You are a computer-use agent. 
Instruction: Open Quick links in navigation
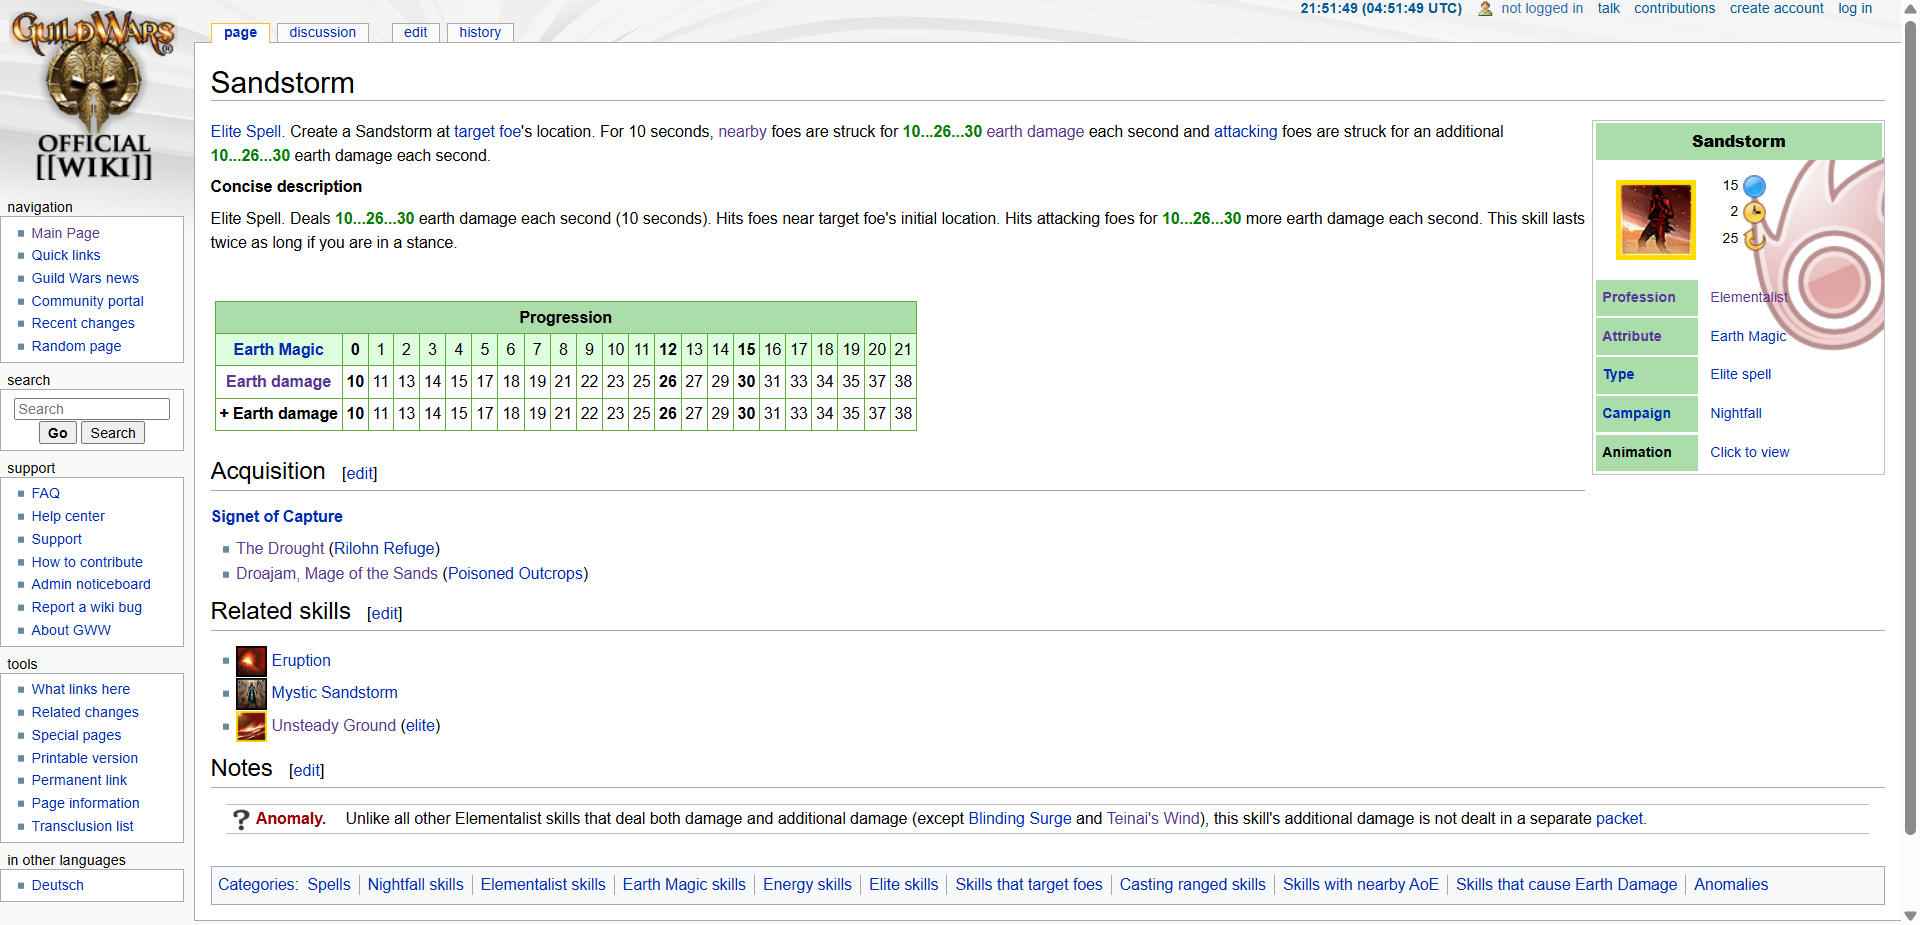tap(66, 255)
